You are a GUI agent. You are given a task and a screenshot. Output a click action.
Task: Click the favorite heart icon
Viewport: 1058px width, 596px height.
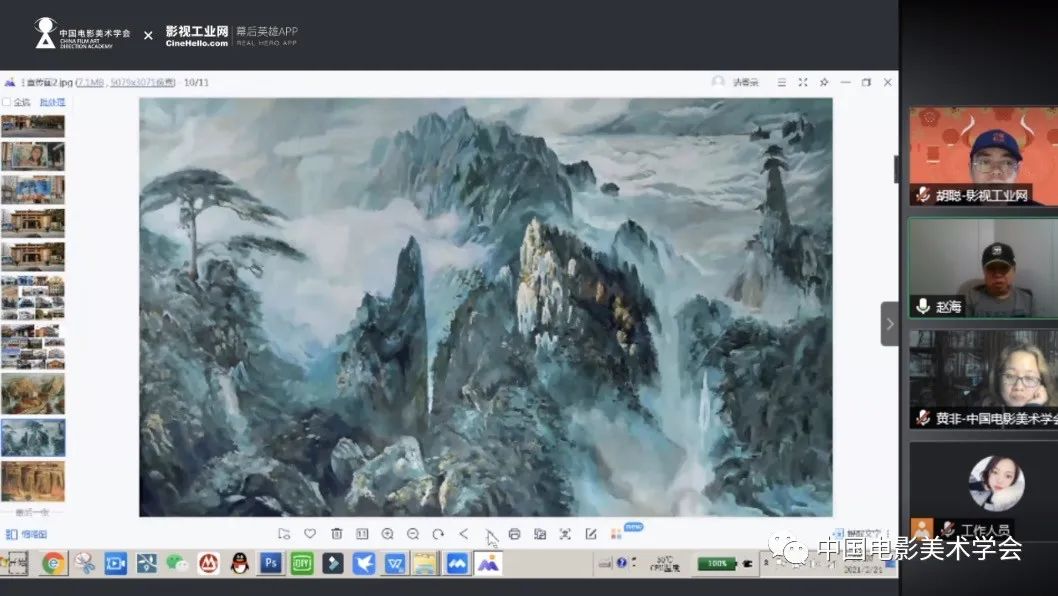tap(310, 534)
